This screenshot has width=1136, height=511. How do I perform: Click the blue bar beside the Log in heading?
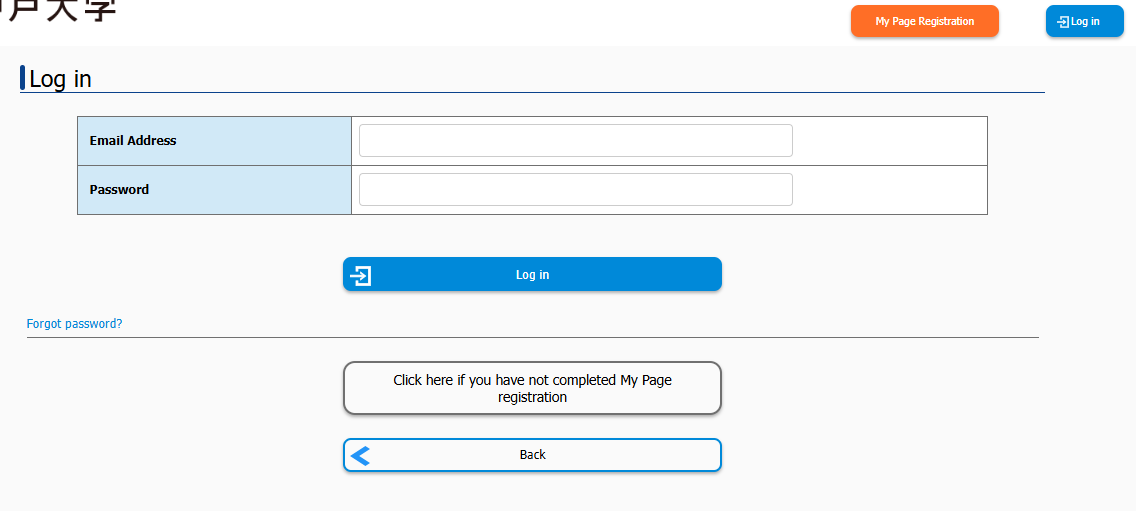(x=22, y=78)
